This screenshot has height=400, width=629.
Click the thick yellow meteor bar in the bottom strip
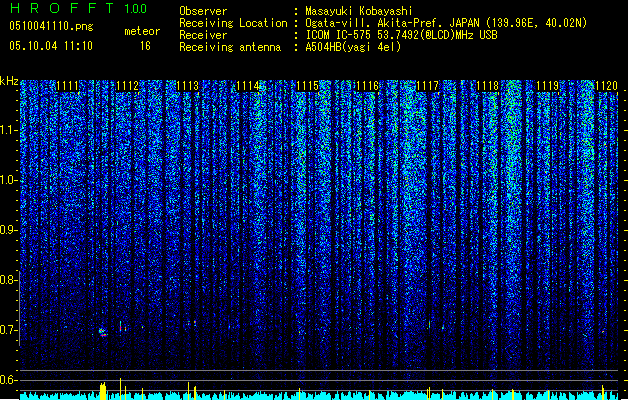(x=103, y=391)
